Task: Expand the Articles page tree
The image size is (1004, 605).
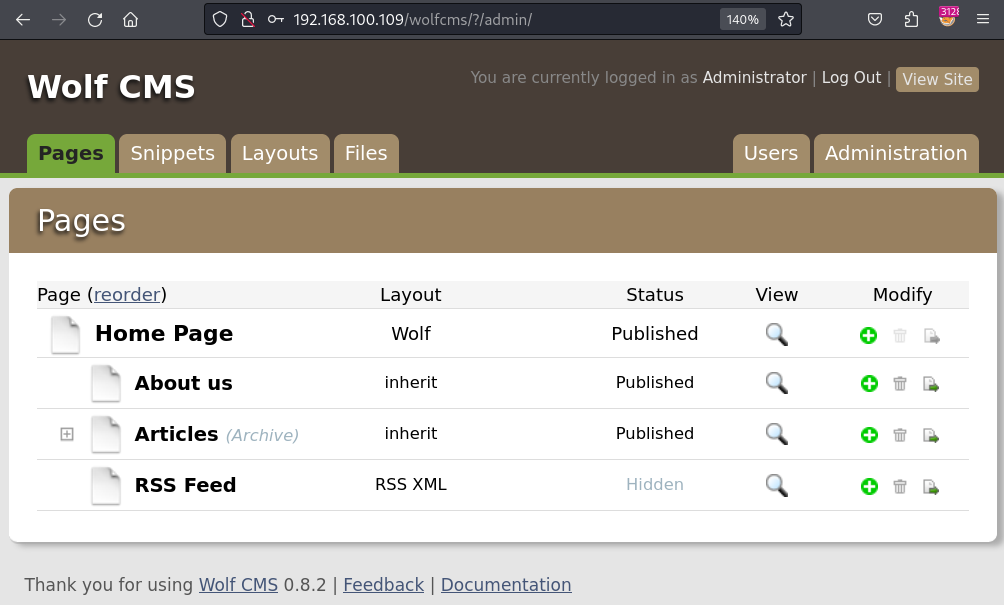Action: click(x=67, y=434)
